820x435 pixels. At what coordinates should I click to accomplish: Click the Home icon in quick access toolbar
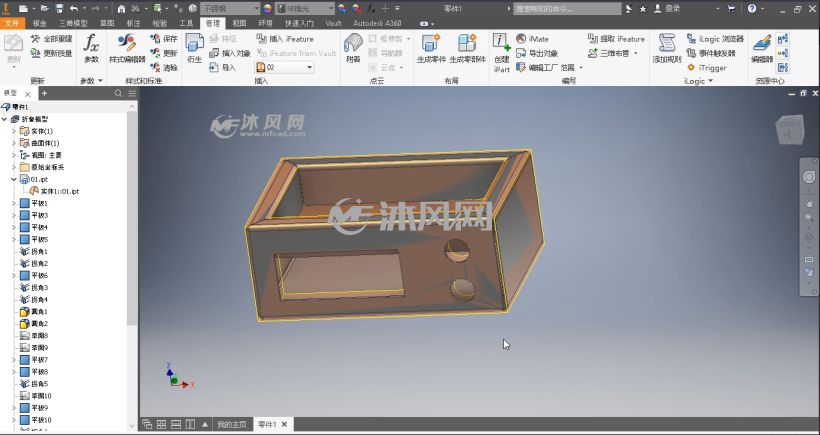(x=121, y=8)
